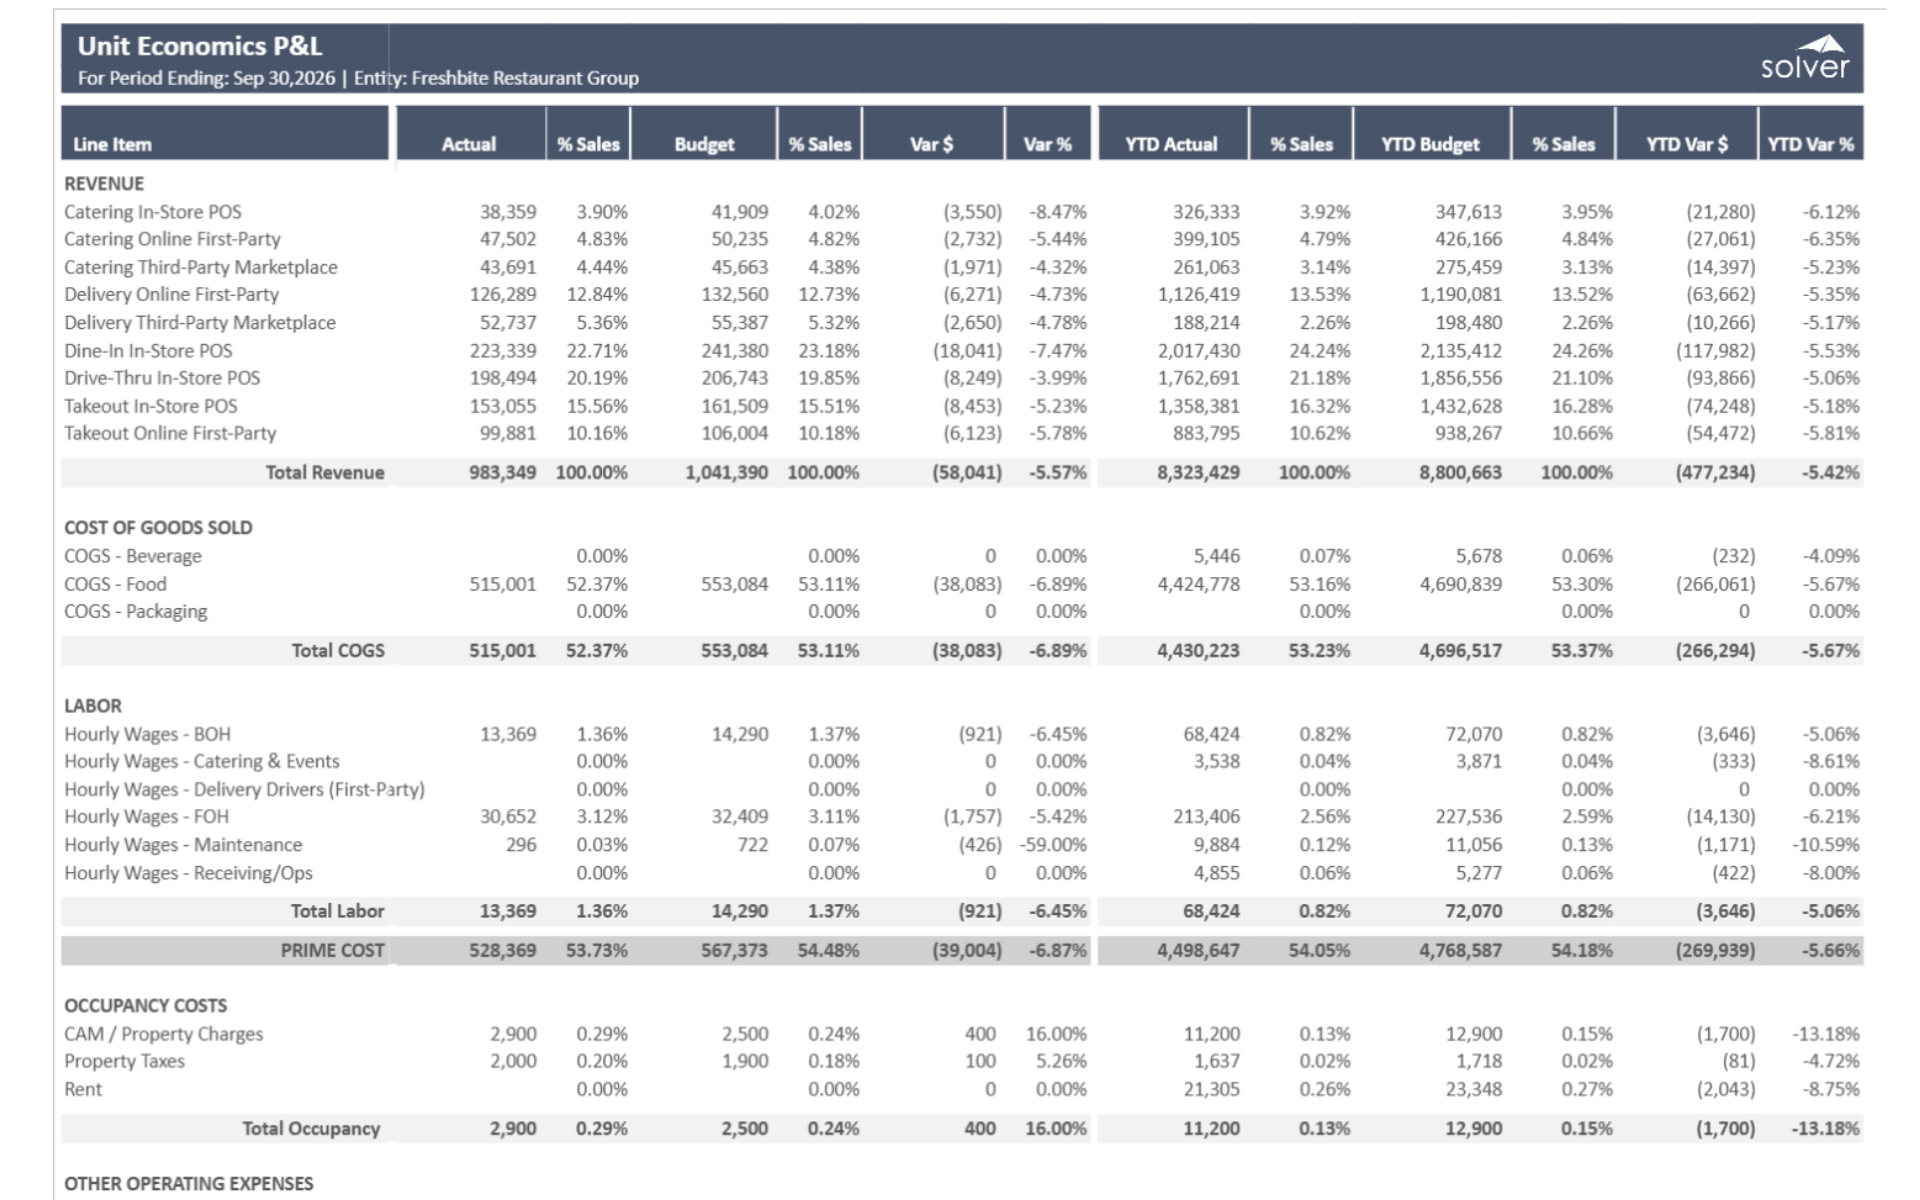1920x1200 pixels.
Task: Select the Total Labor row label
Action: 337,911
